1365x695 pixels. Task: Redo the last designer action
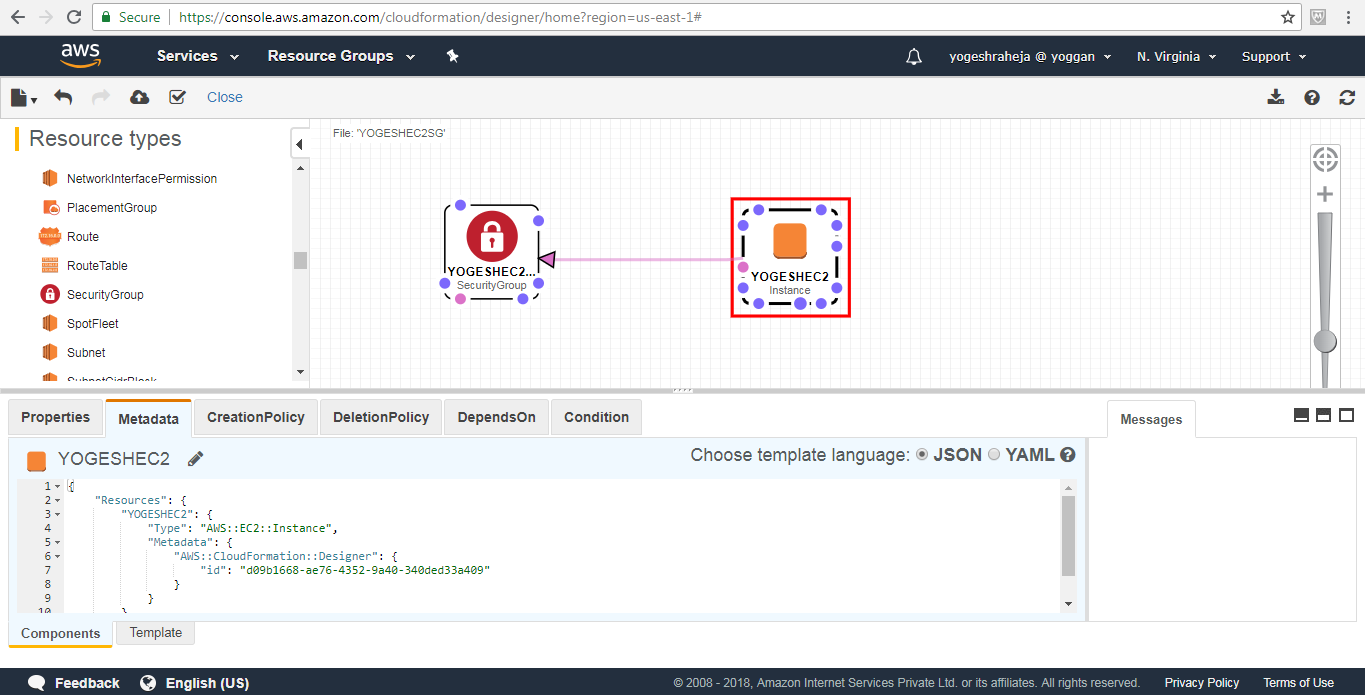tap(101, 97)
